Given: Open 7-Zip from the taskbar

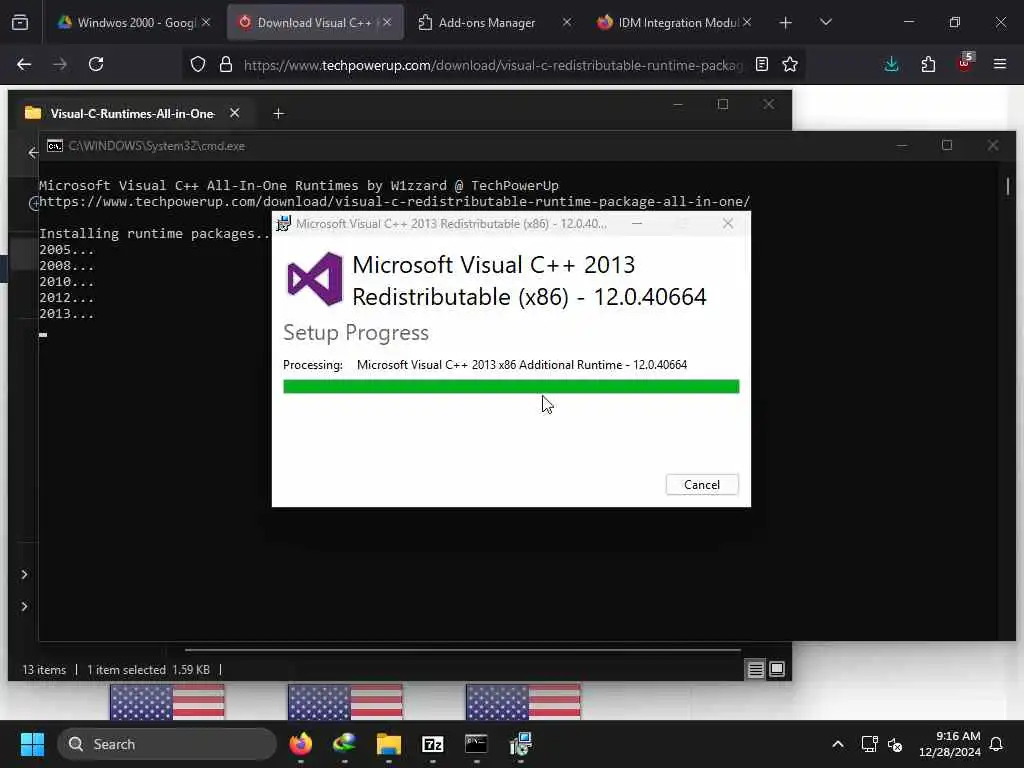Looking at the screenshot, I should click(432, 744).
